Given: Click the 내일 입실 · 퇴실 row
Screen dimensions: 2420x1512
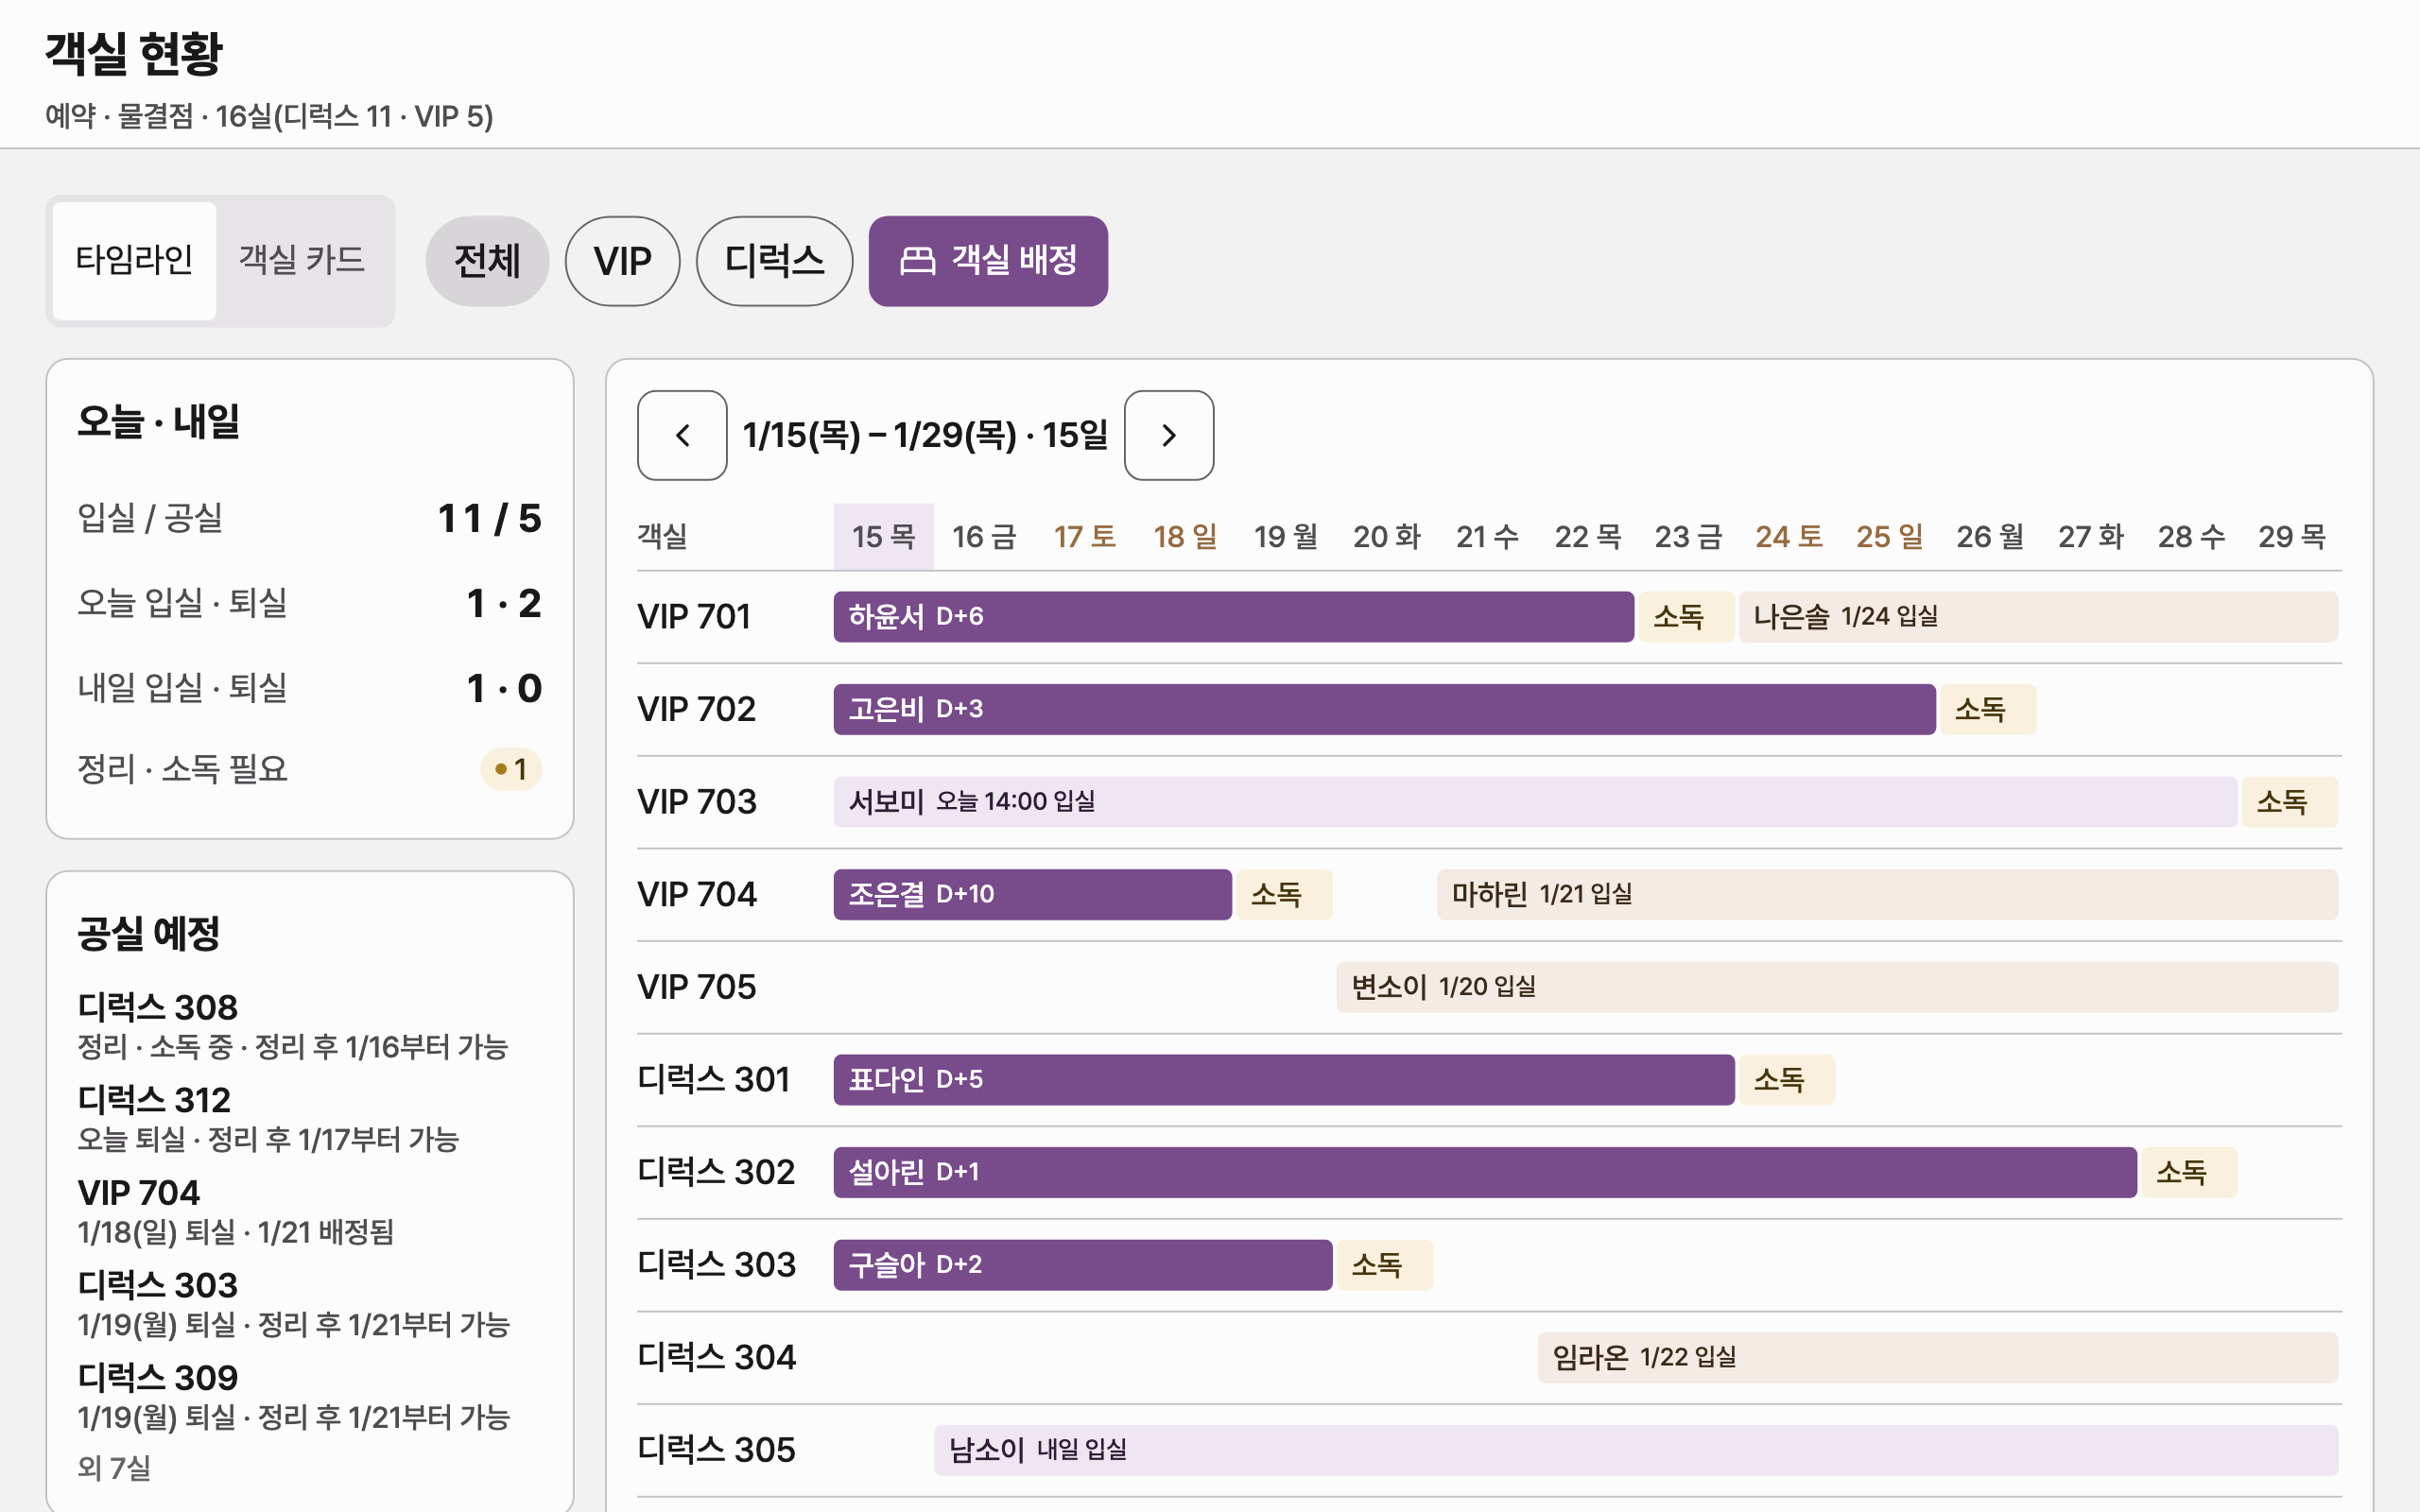Looking at the screenshot, I should [x=310, y=688].
